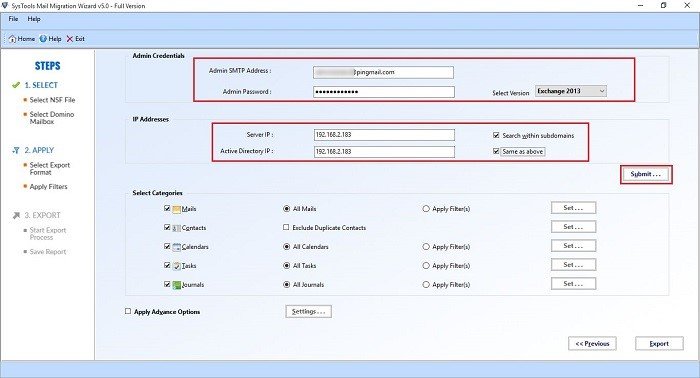This screenshot has height=378, width=700.
Task: Click the Select Domino Mailbox step
Action: (x=52, y=118)
